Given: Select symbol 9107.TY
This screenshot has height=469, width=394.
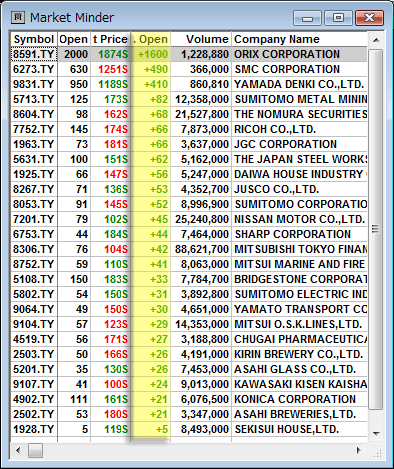Looking at the screenshot, I should tap(34, 384).
